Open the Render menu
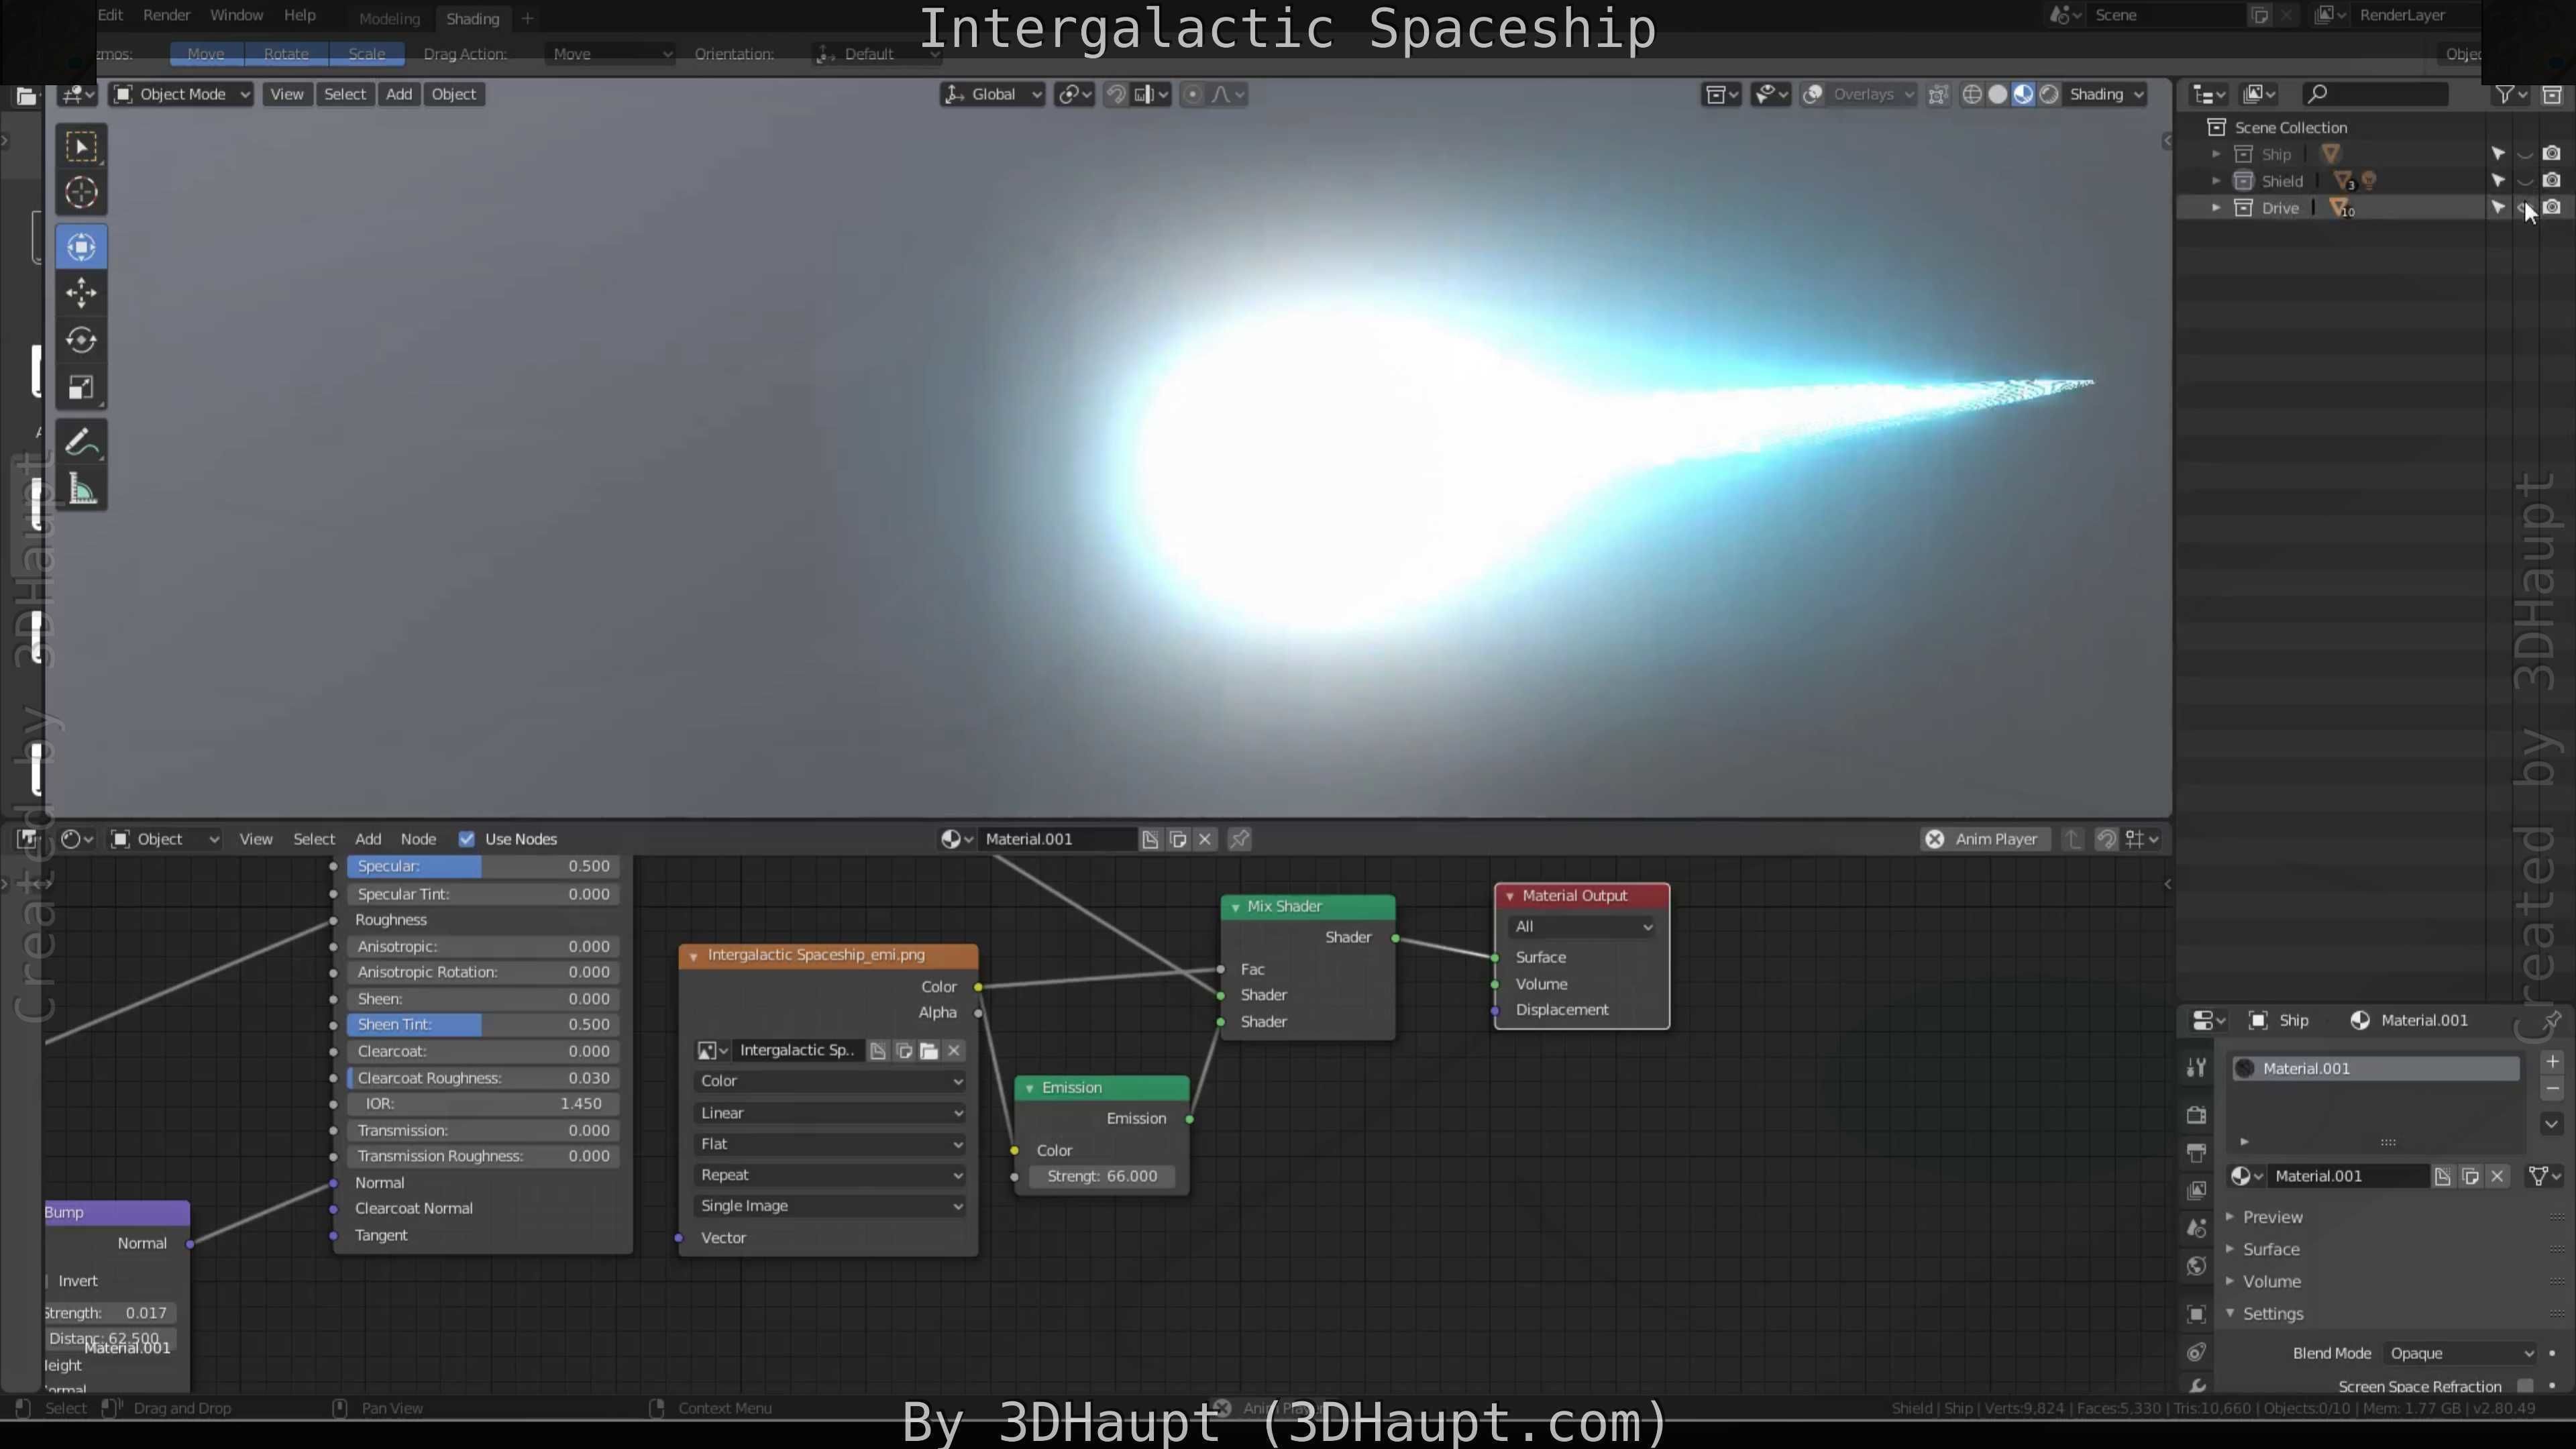The height and width of the screenshot is (1449, 2576). click(166, 15)
